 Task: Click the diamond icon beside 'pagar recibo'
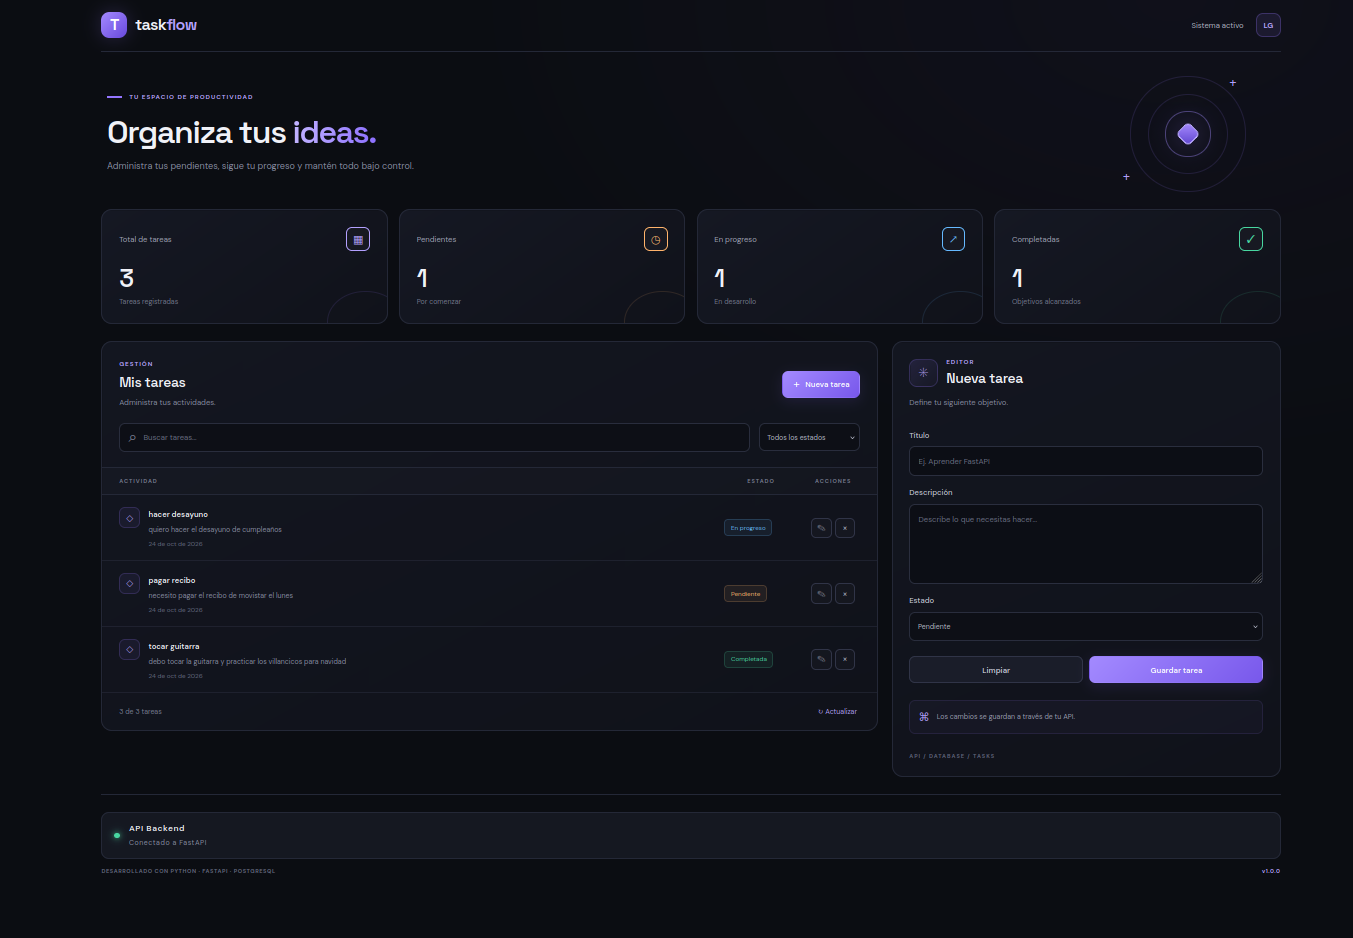130,583
